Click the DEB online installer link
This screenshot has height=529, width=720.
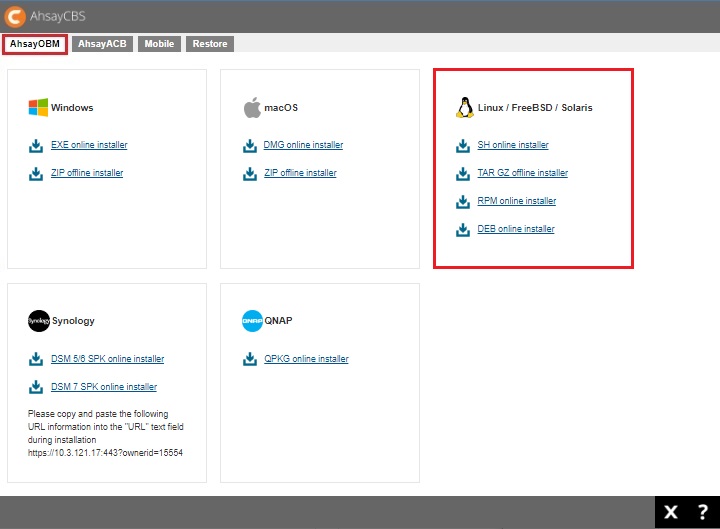click(515, 229)
